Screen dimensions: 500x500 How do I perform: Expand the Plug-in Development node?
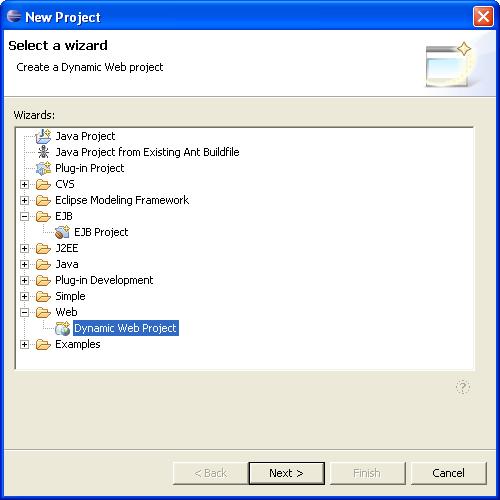[x=24, y=280]
